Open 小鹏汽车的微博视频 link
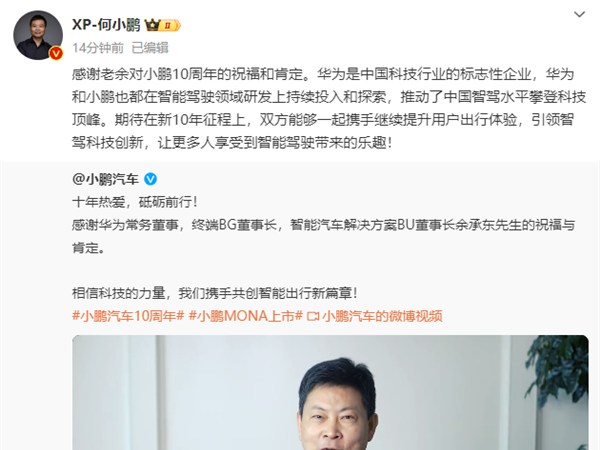The width and height of the screenshot is (600, 450). 382,316
